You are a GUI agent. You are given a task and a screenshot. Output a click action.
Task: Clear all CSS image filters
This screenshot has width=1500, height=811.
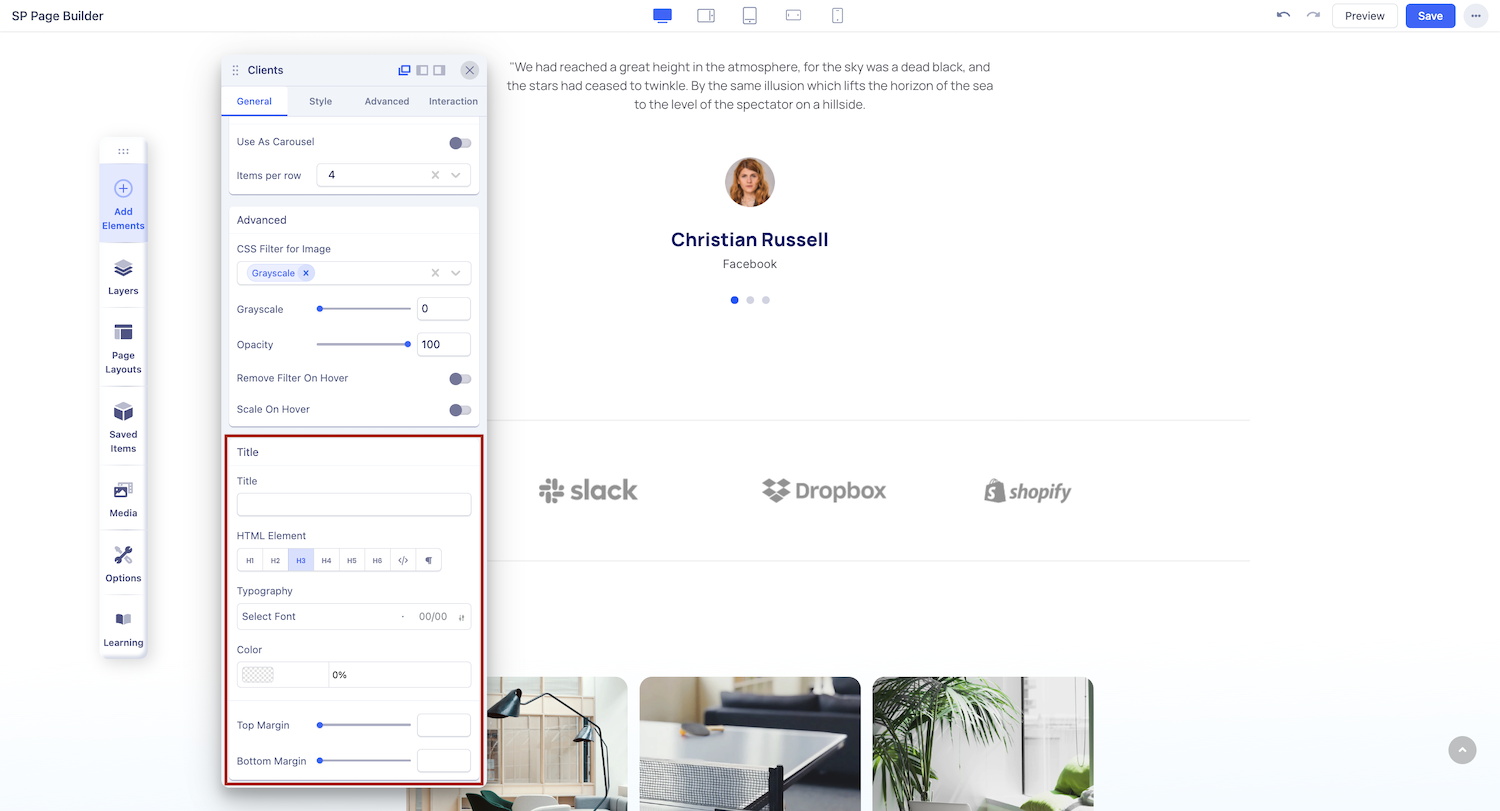(x=435, y=273)
